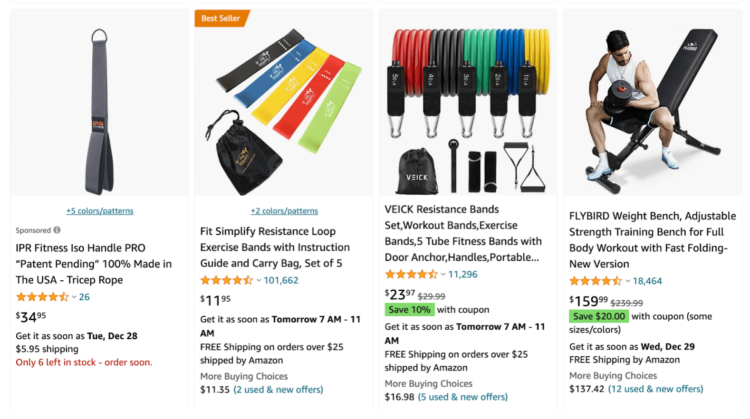The width and height of the screenshot is (750, 419).
Task: Open the +5 colors/patterns link
Action: [99, 211]
